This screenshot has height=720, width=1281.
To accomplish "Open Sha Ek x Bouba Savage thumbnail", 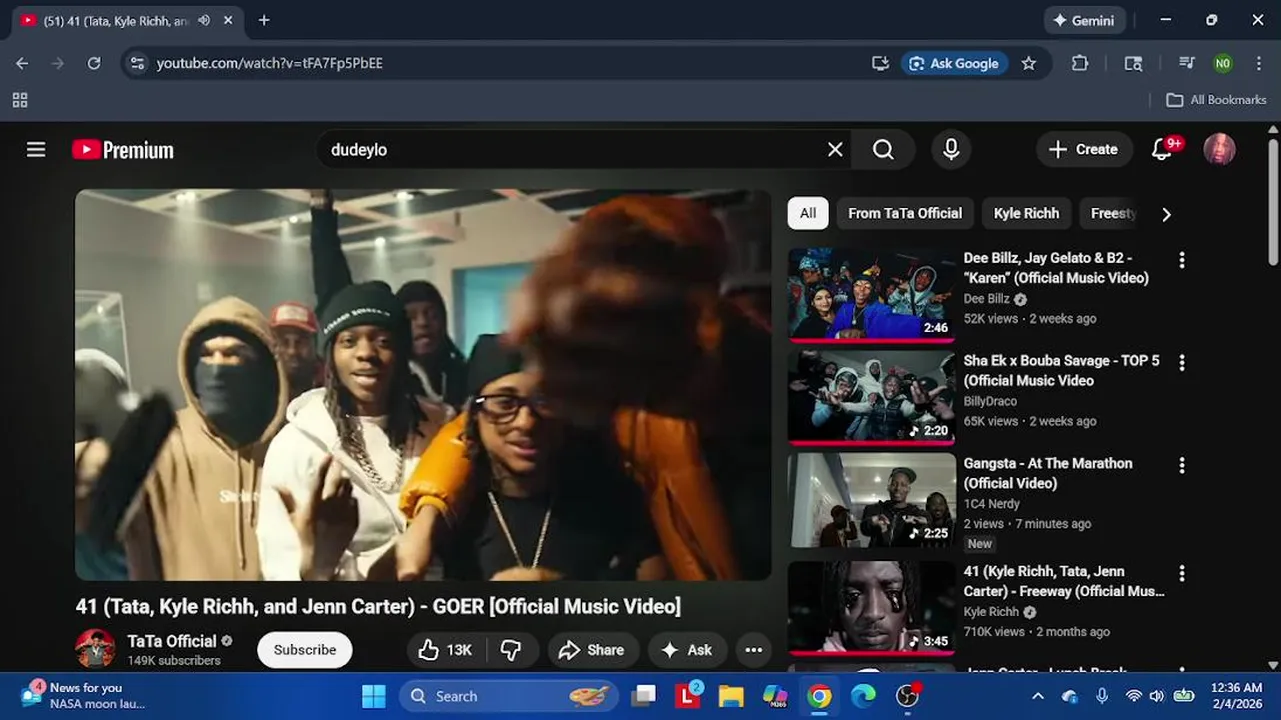I will (872, 398).
